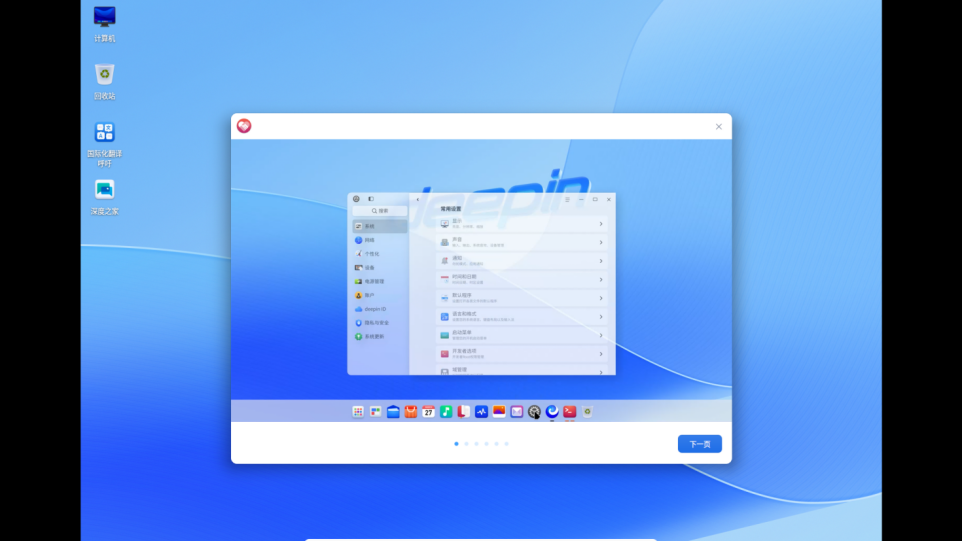The width and height of the screenshot is (962, 542).
Task: Click the purple mail envelope in previewed dock
Action: coord(517,412)
